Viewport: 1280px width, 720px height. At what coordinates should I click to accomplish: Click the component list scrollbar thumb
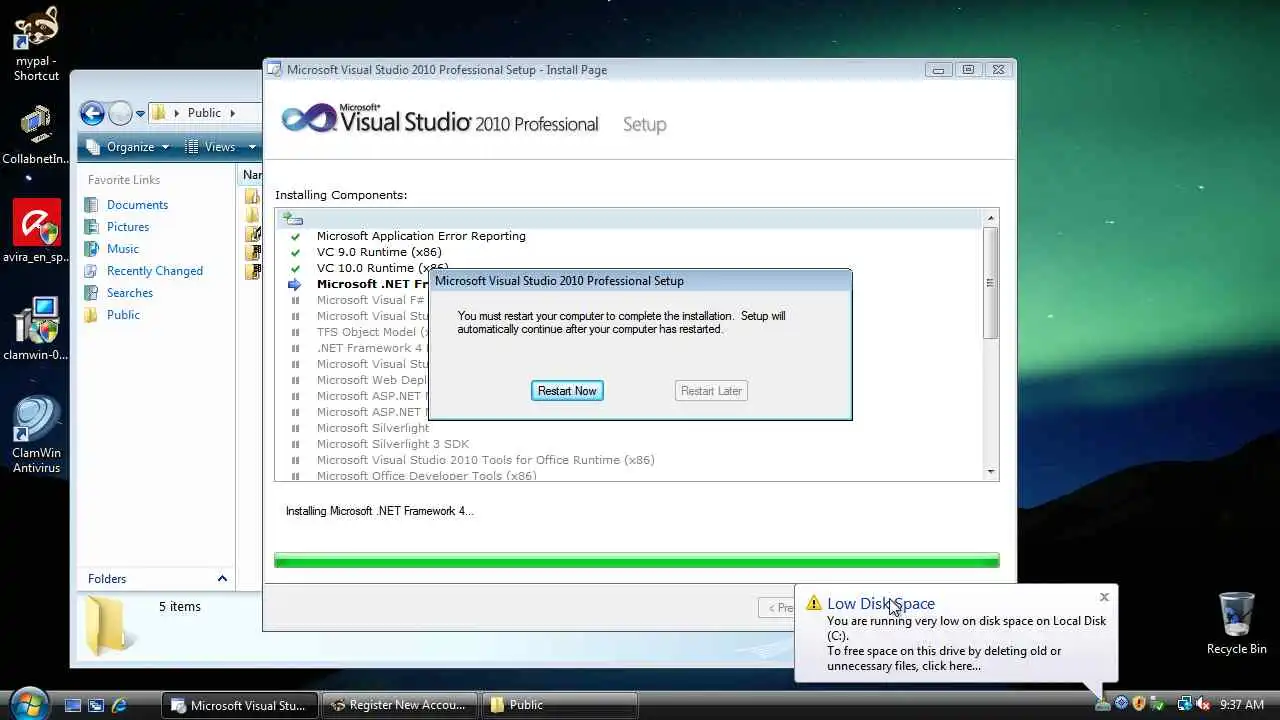click(x=991, y=283)
